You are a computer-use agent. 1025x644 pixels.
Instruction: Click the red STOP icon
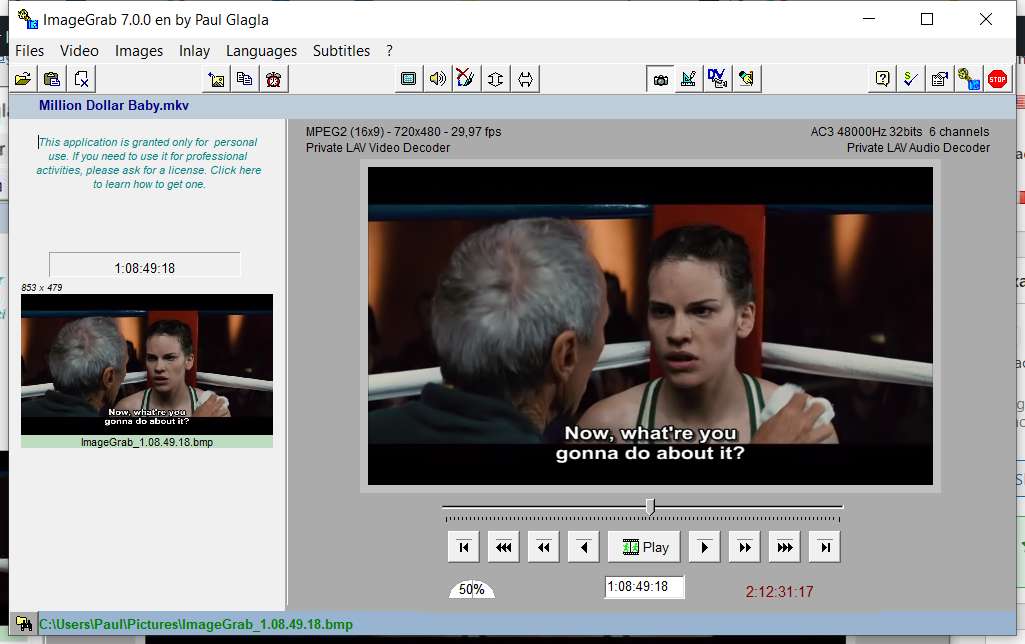click(x=997, y=79)
